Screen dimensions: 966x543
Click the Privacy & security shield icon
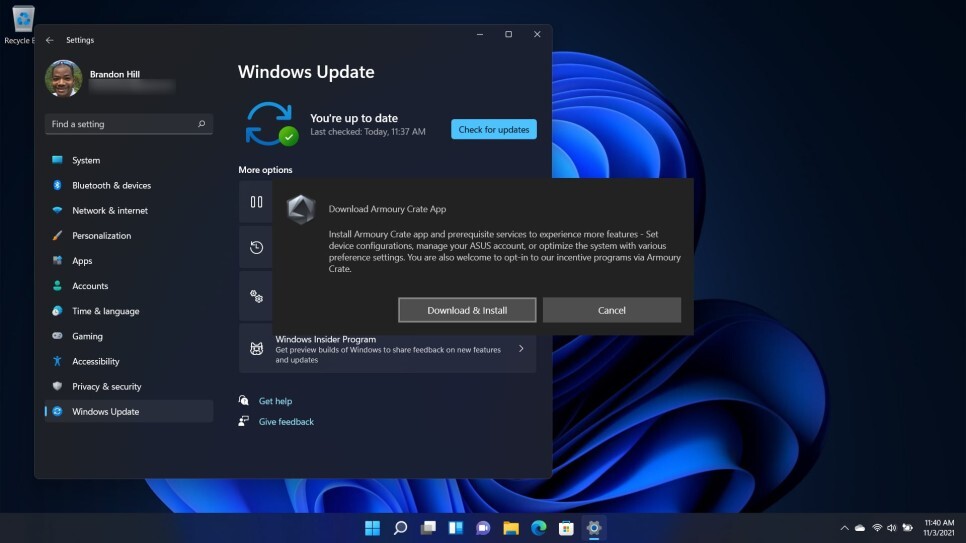pos(57,386)
